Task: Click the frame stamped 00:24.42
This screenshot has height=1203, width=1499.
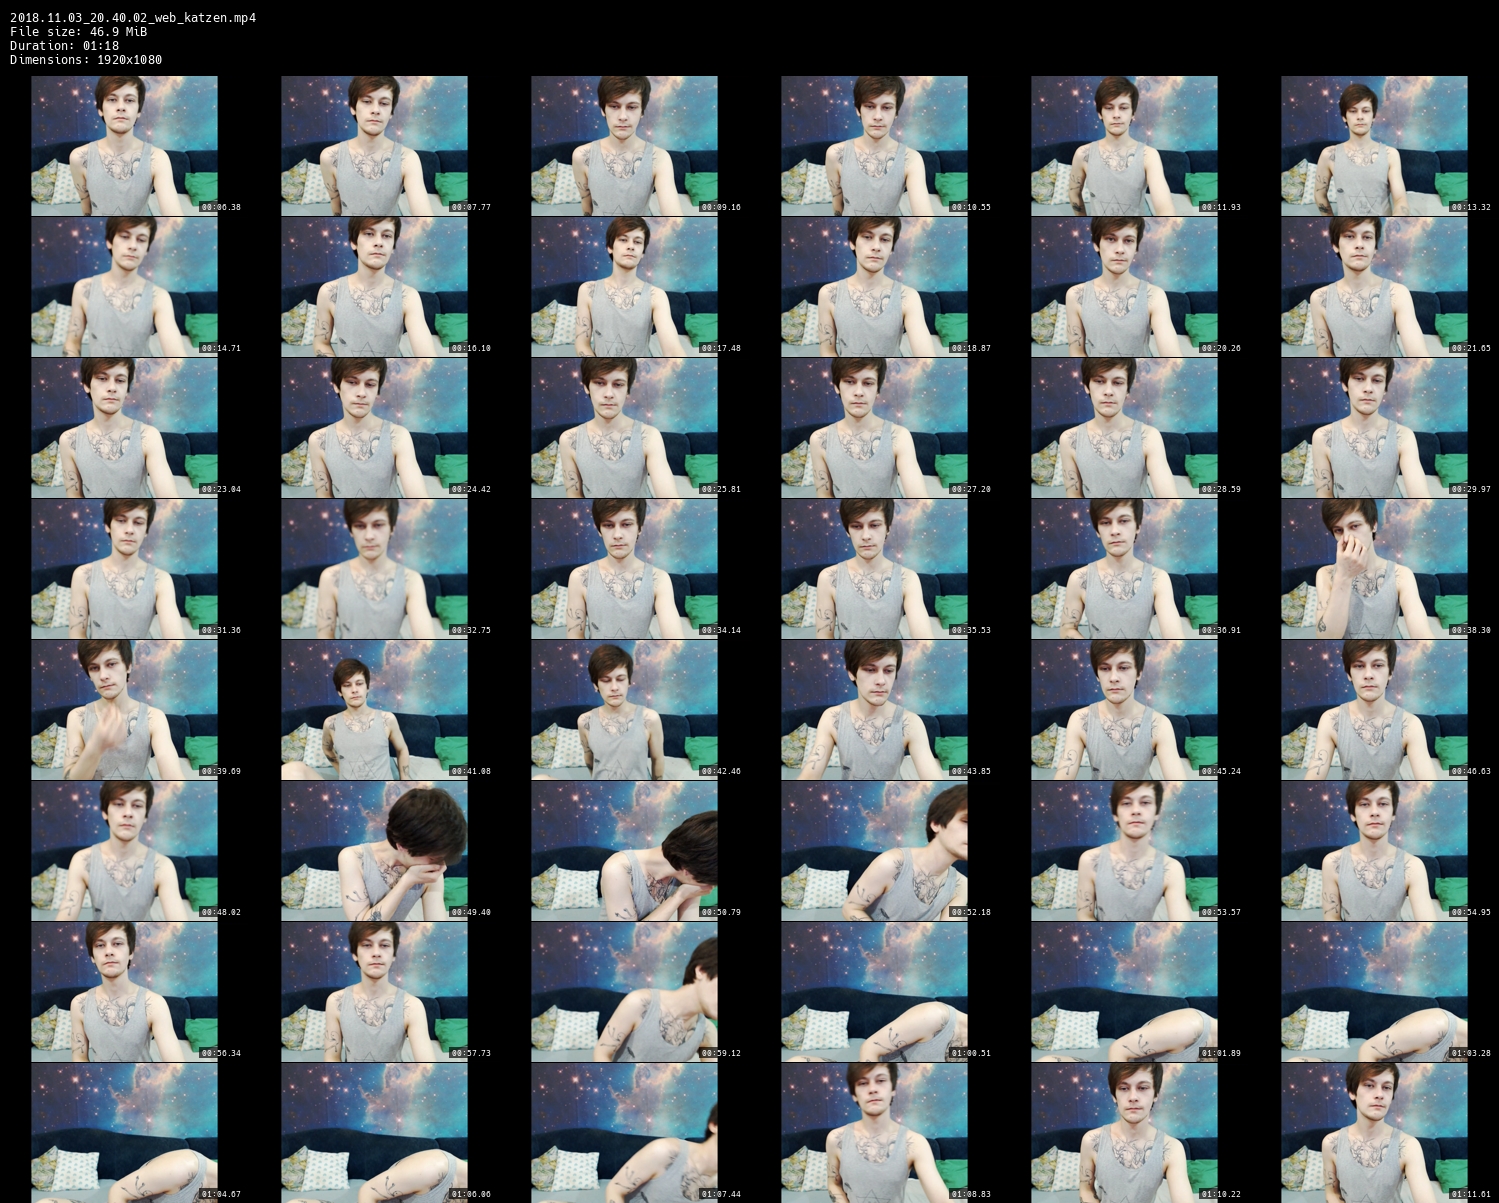Action: coord(374,428)
